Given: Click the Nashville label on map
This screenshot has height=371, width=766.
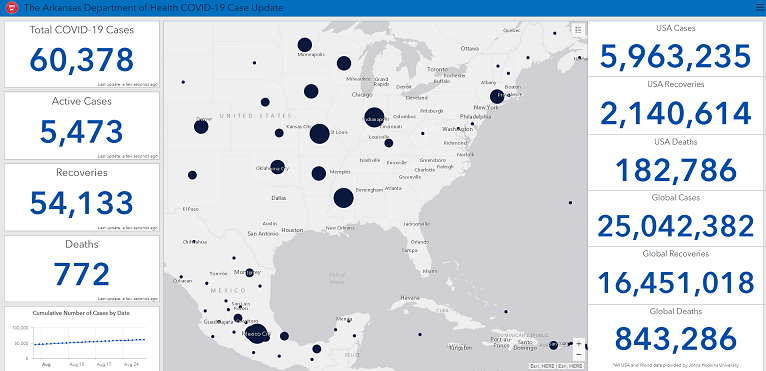Looking at the screenshot, I should (370, 160).
